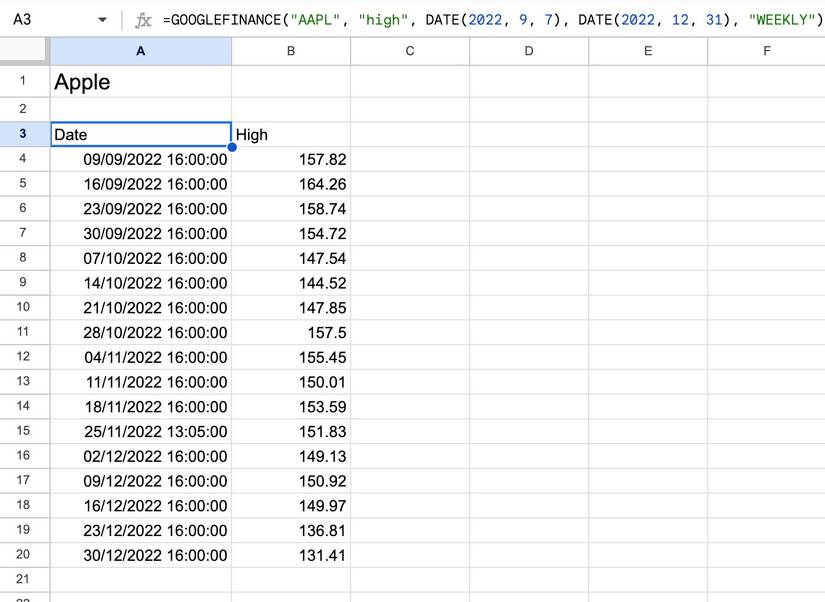The width and height of the screenshot is (825, 602).
Task: Click the fx function icon
Action: [143, 20]
